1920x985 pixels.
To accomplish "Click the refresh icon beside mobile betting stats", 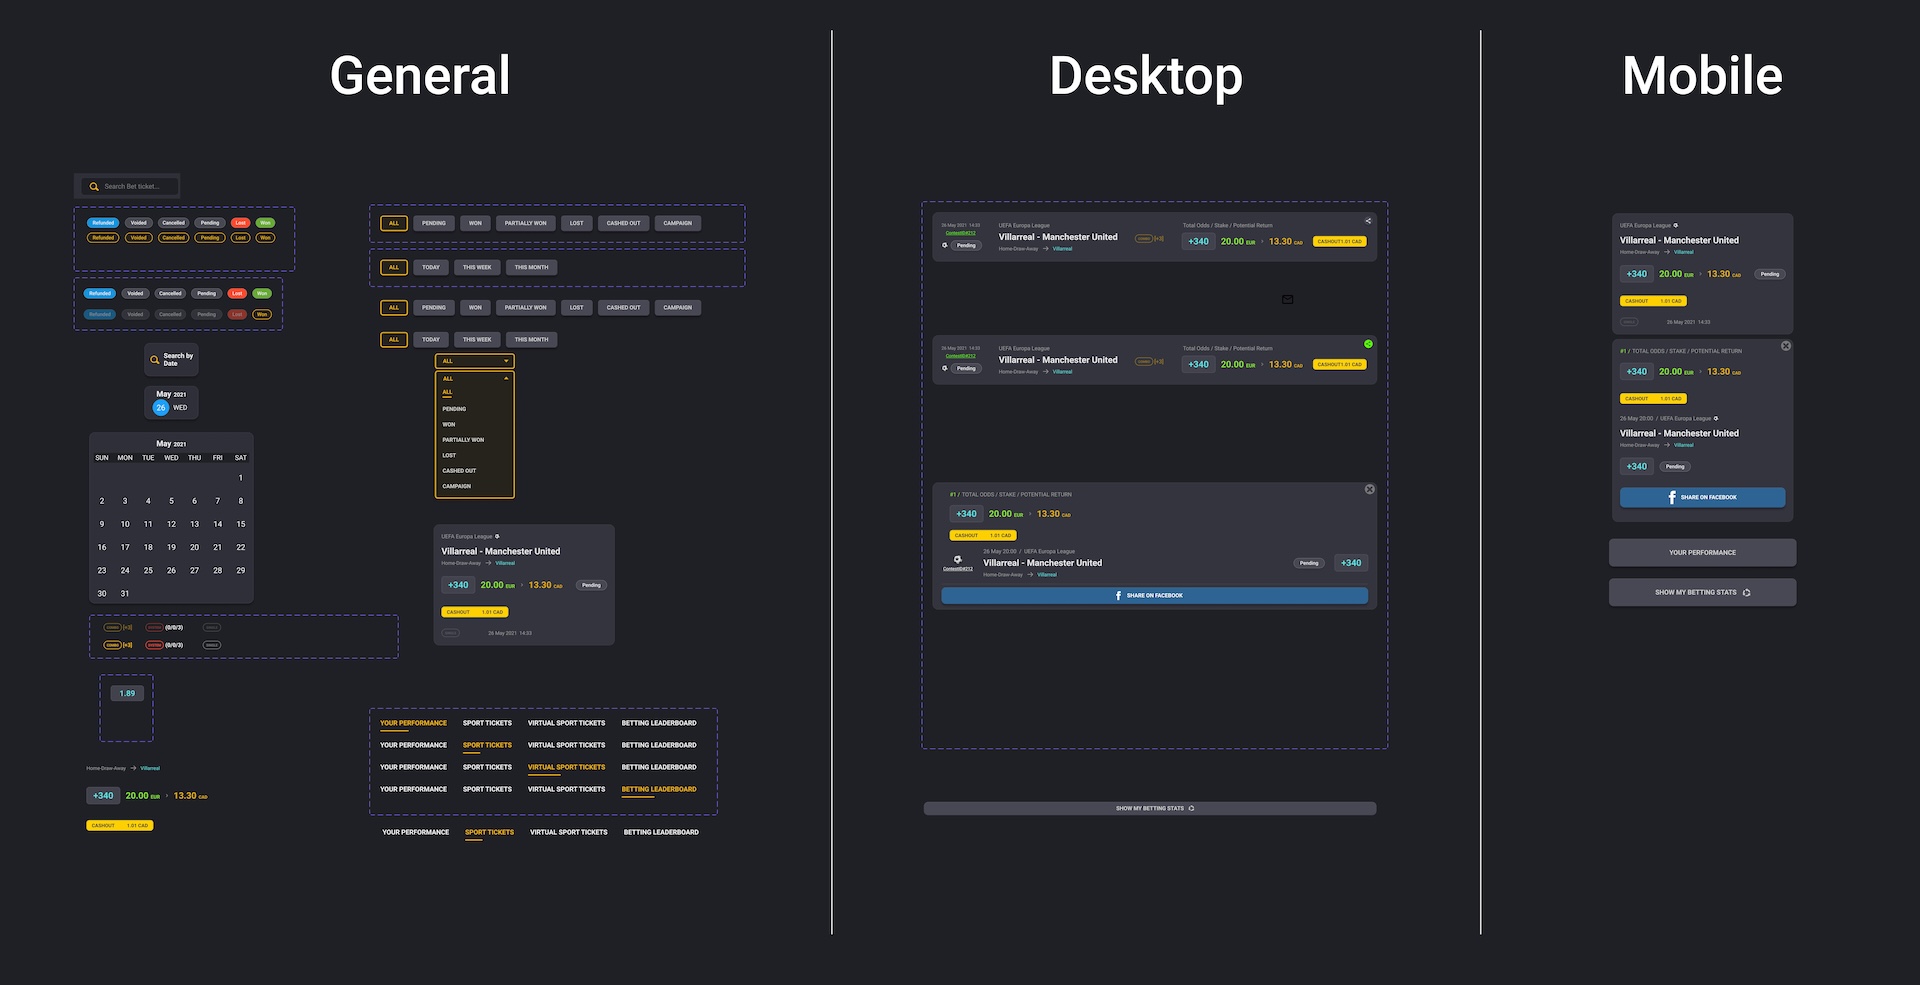I will [1746, 593].
